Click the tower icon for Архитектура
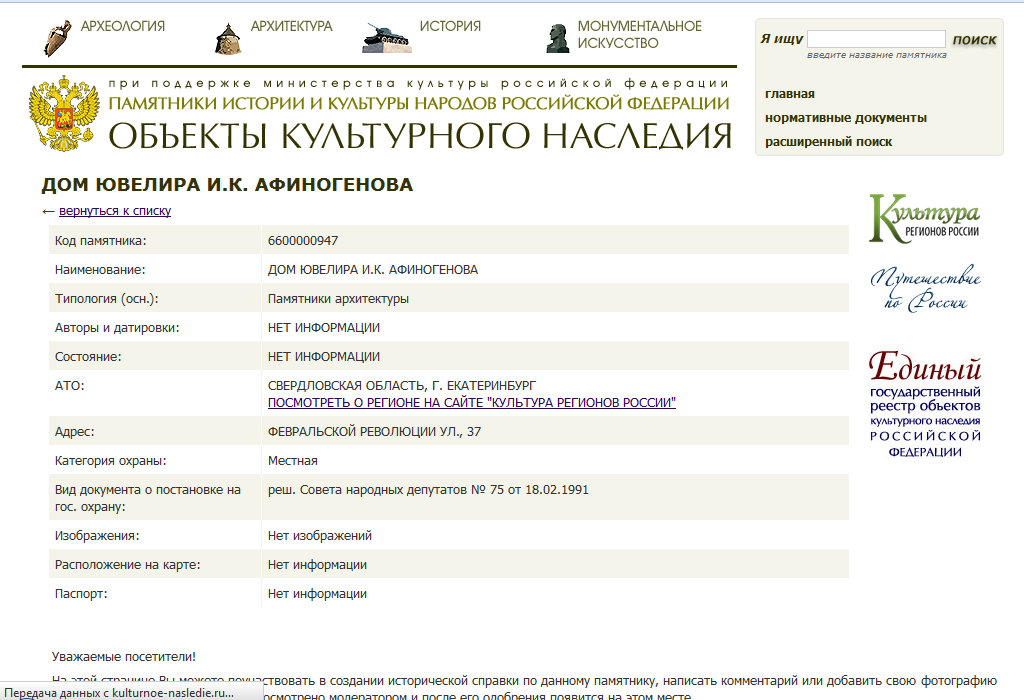This screenshot has width=1024, height=700. (x=228, y=38)
